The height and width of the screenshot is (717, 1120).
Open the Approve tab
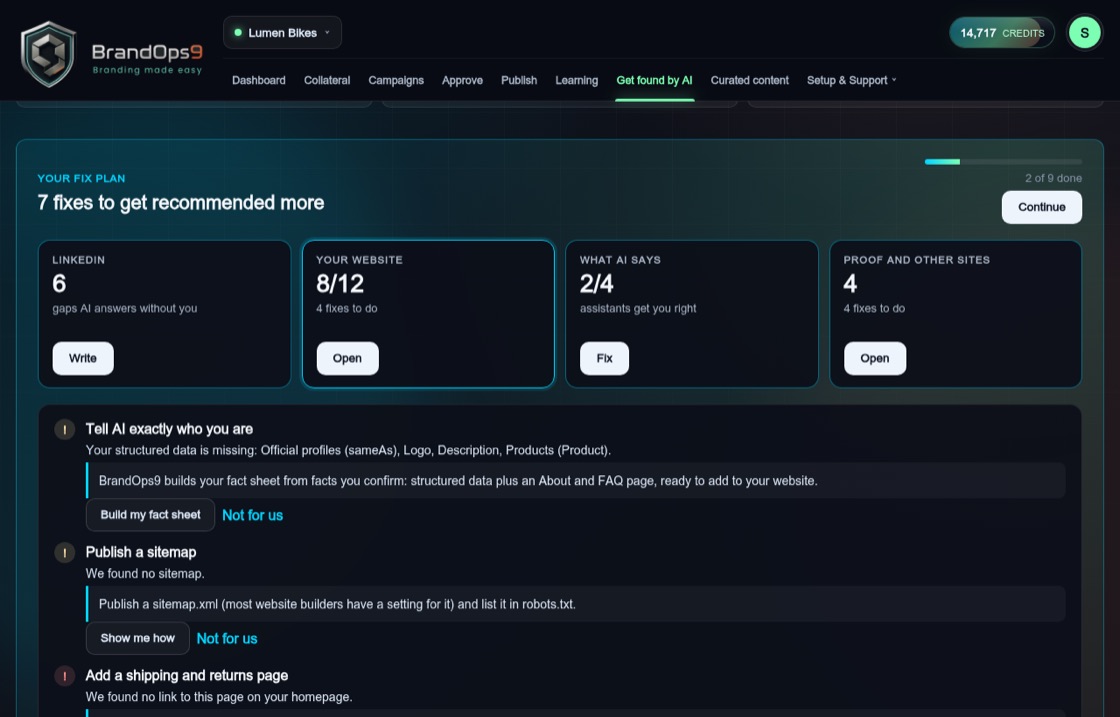point(462,80)
